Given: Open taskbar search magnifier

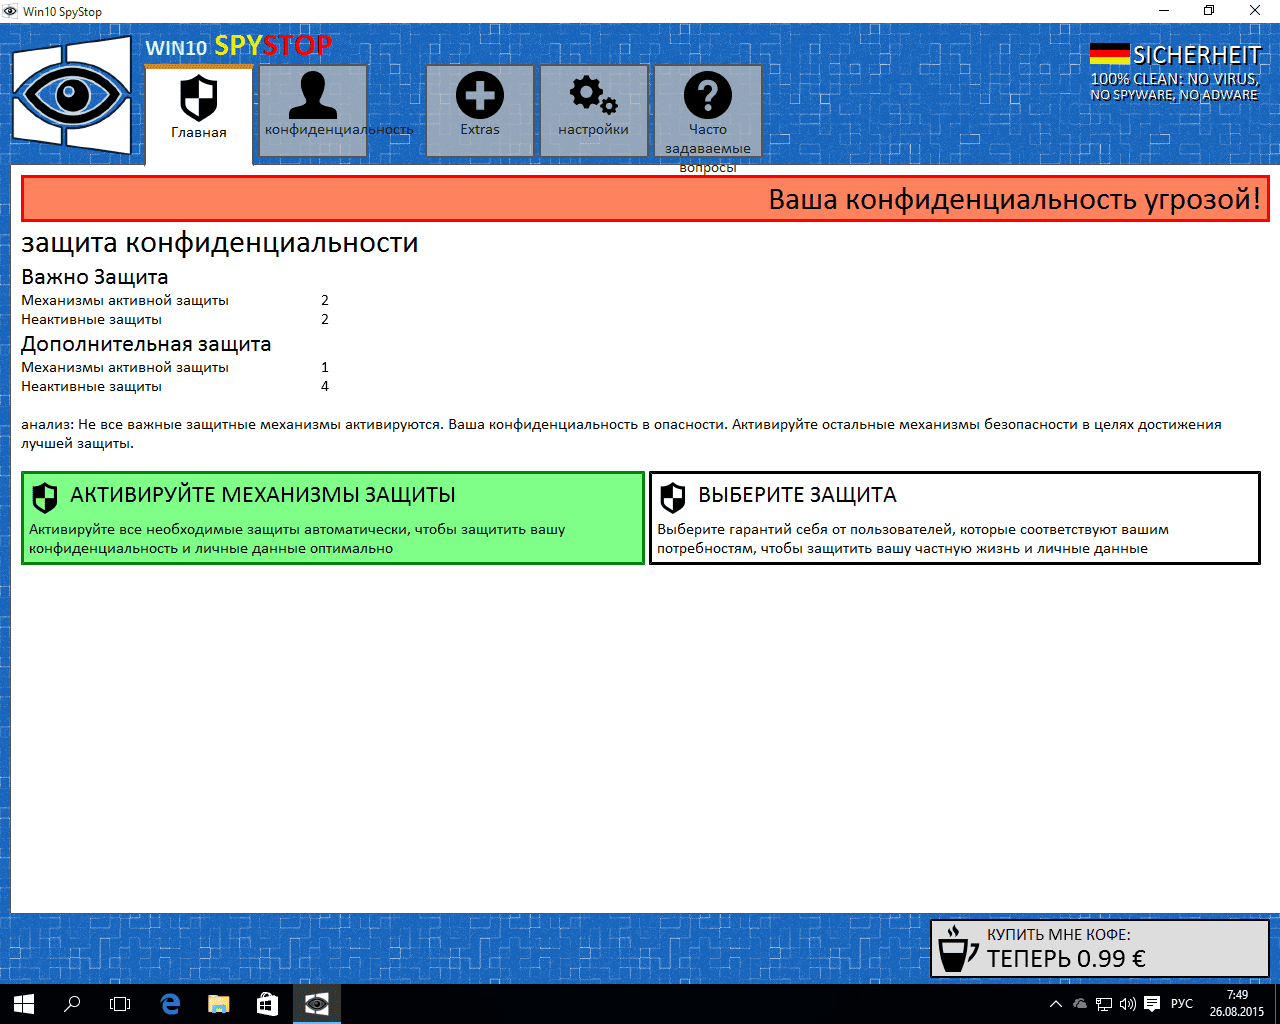Looking at the screenshot, I should click(72, 1004).
